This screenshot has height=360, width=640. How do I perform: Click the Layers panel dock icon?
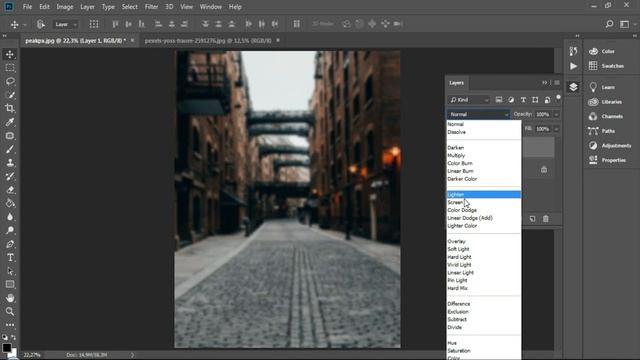[x=573, y=87]
